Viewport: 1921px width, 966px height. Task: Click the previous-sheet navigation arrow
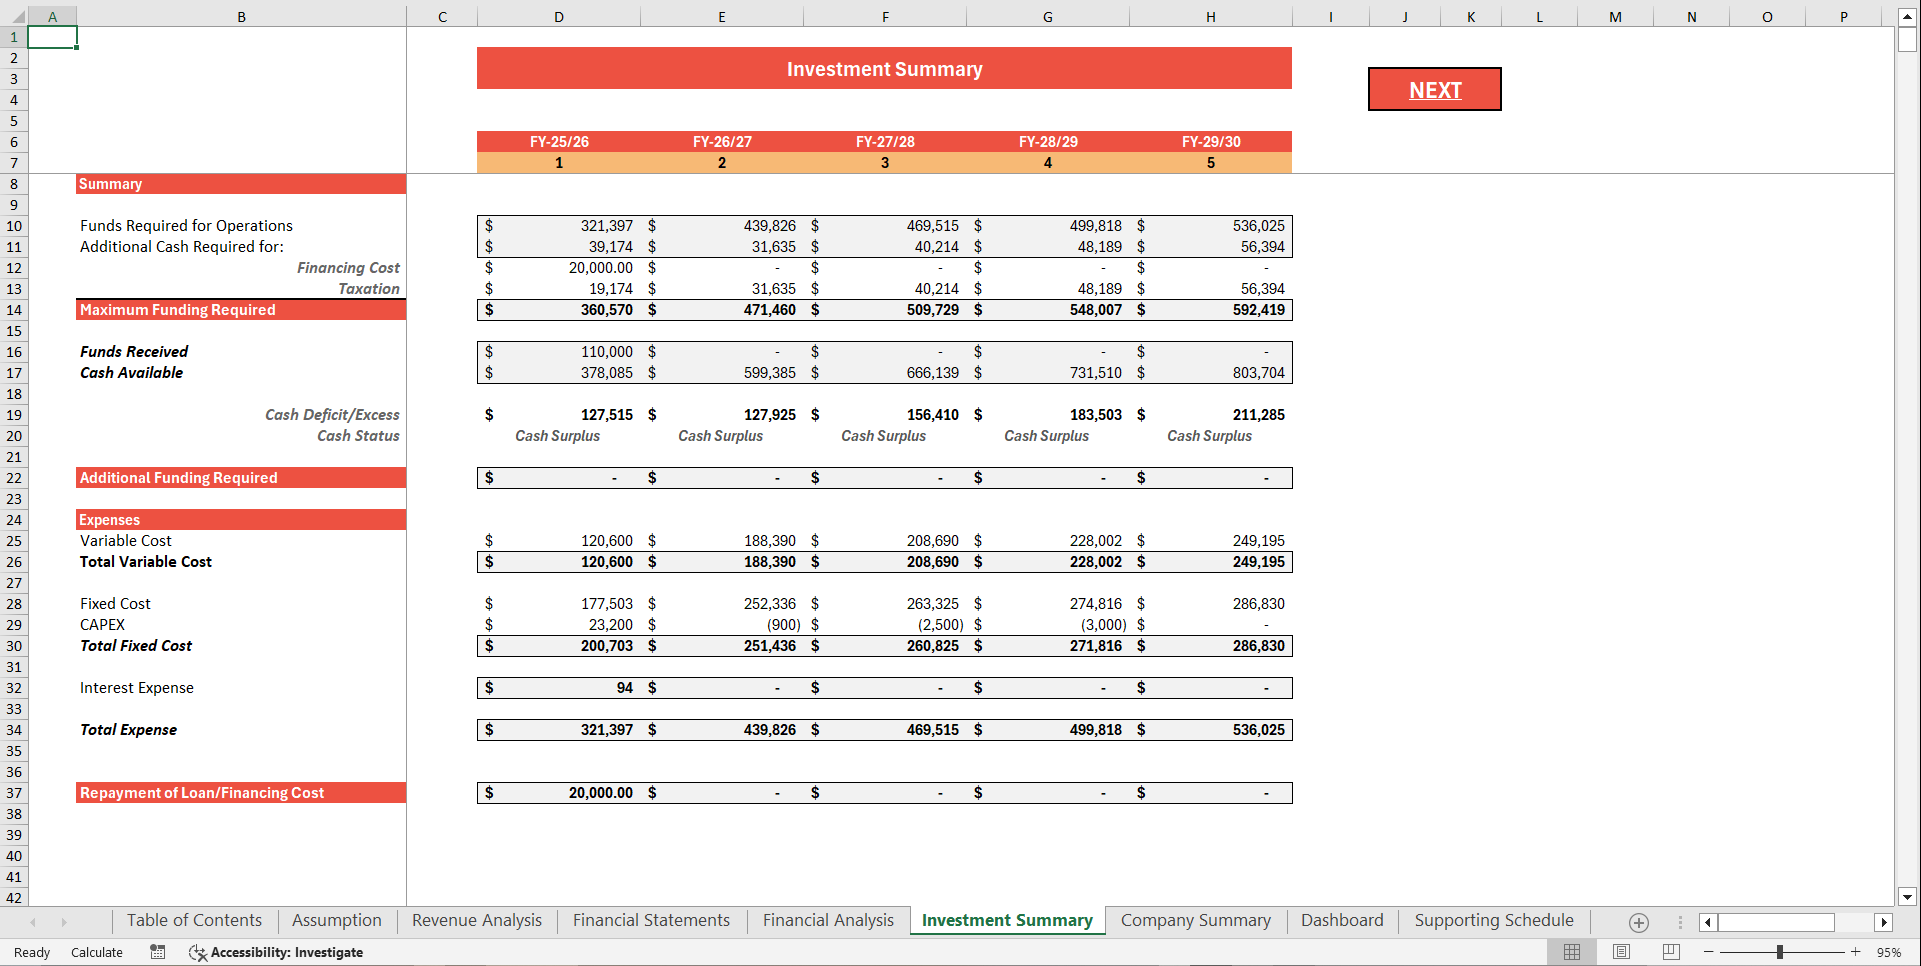33,921
